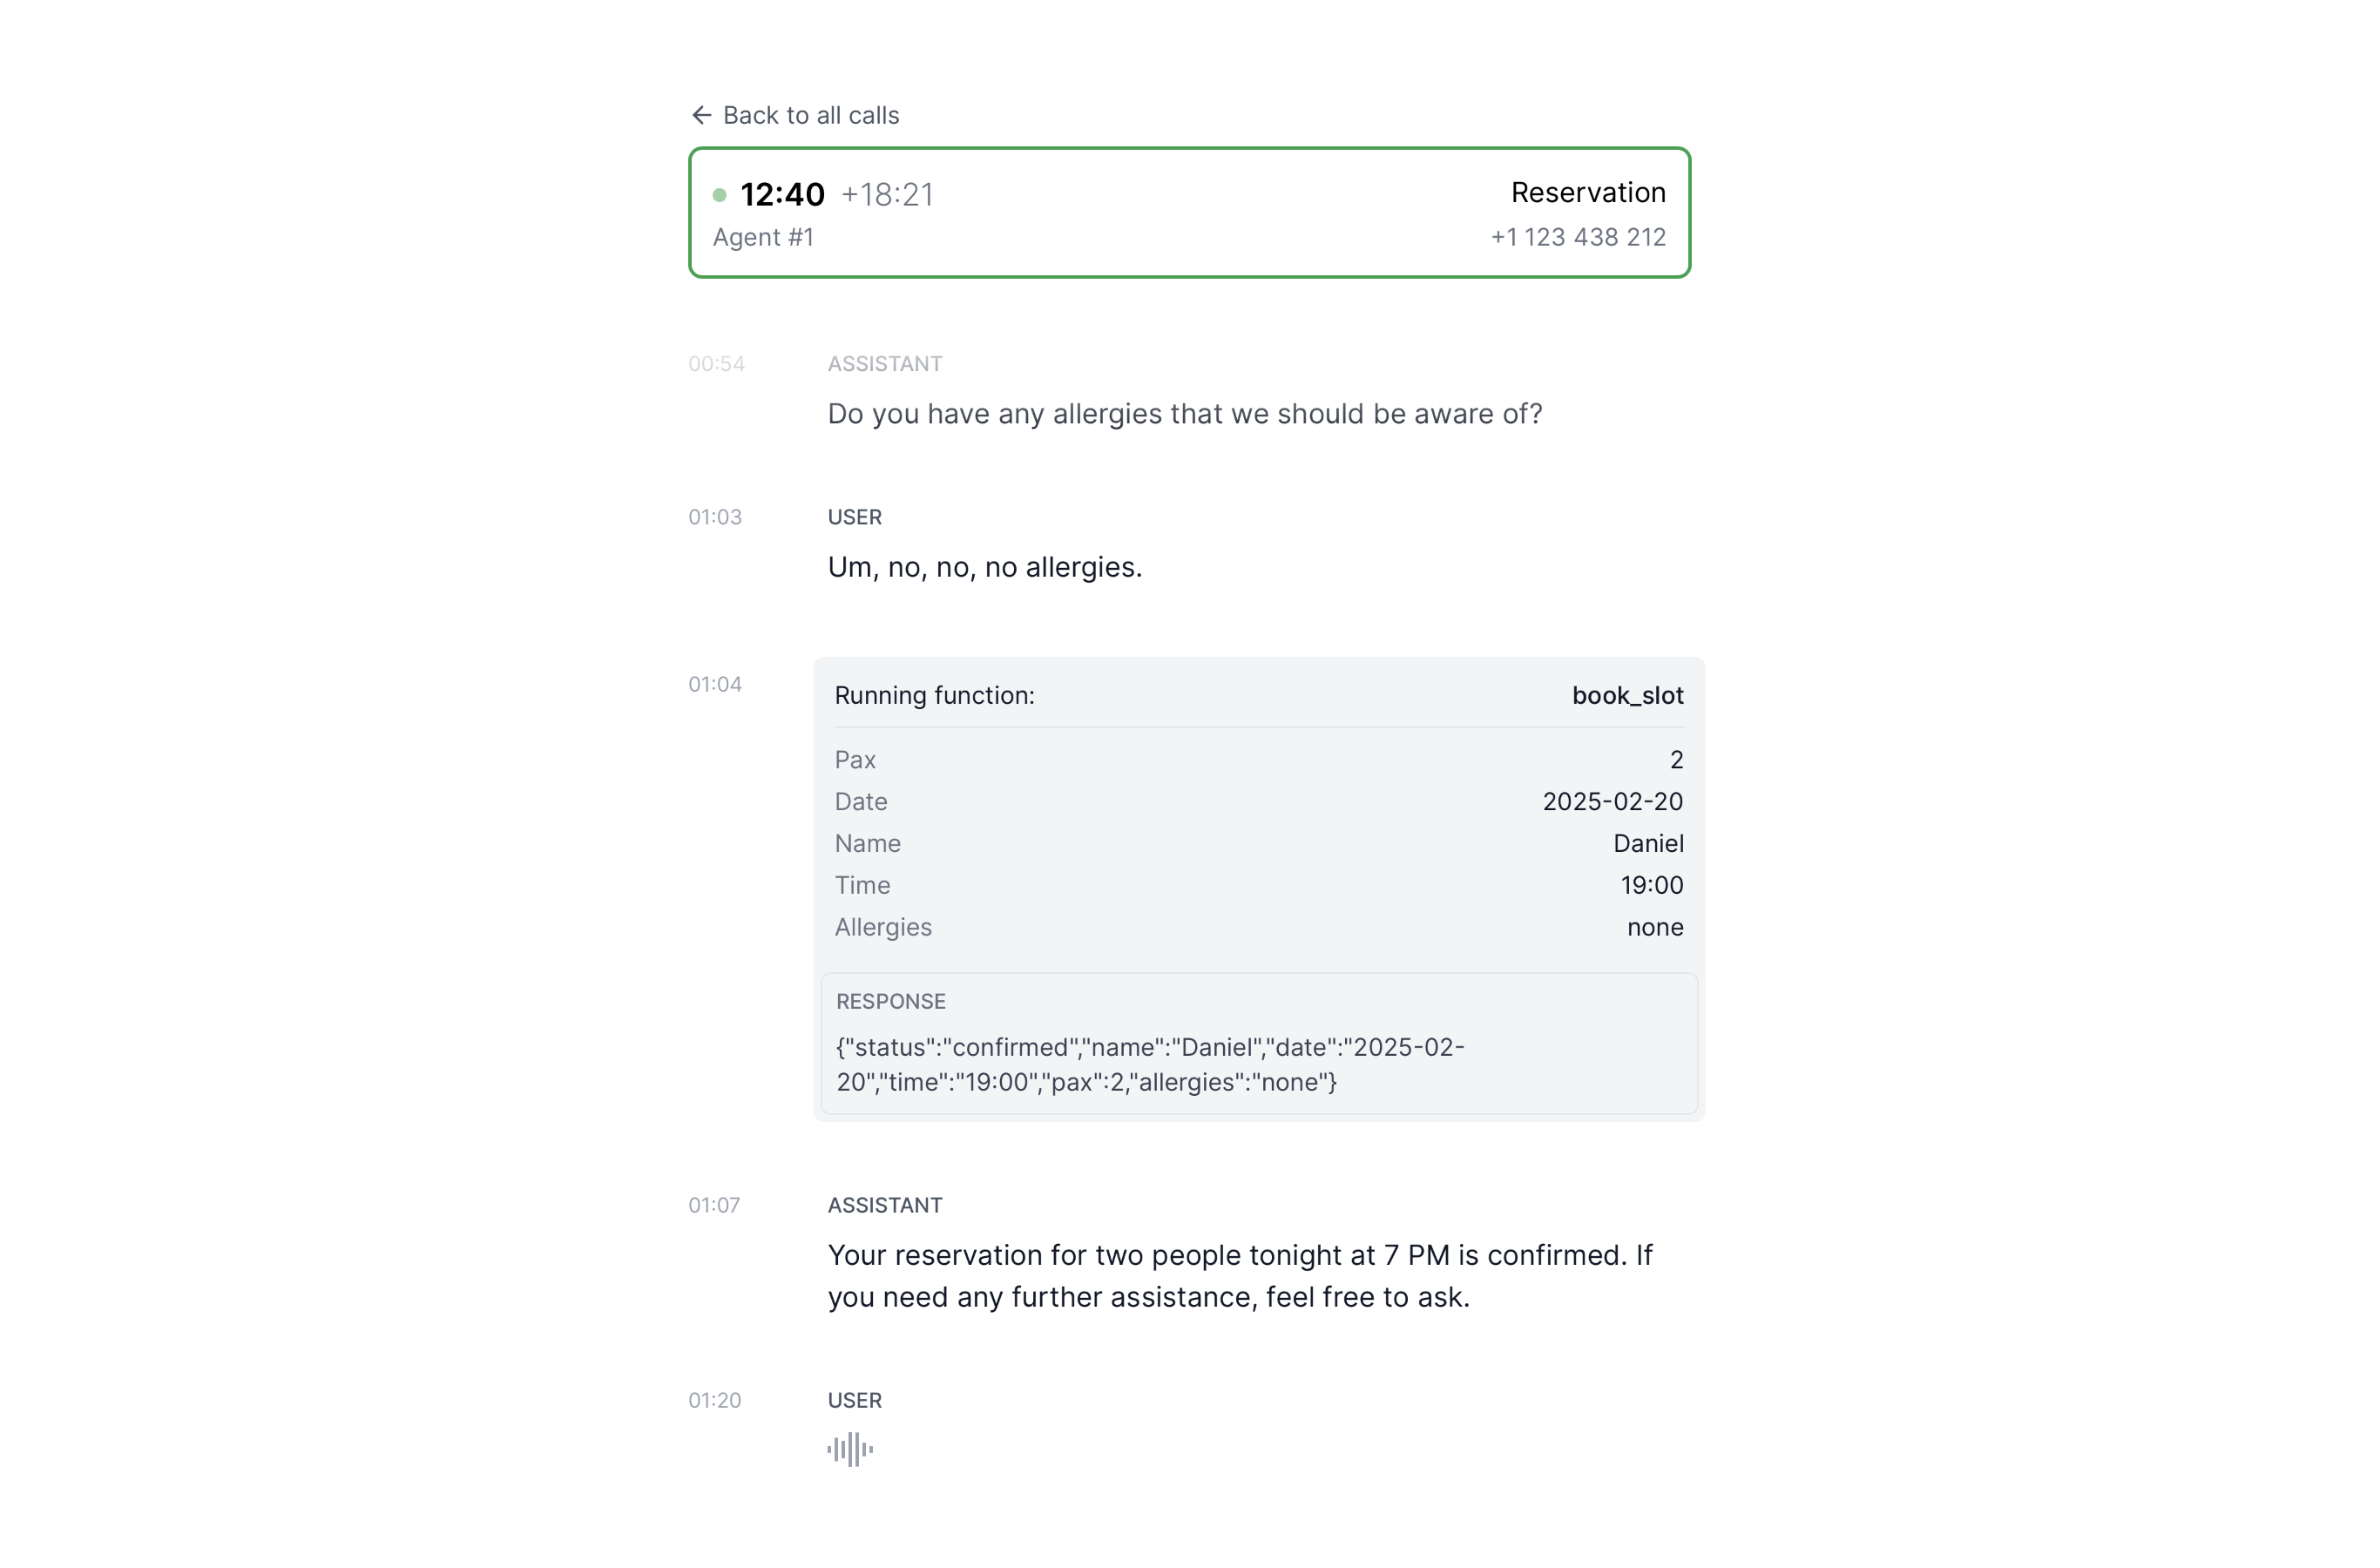Click the back arrow icon

pos(701,115)
